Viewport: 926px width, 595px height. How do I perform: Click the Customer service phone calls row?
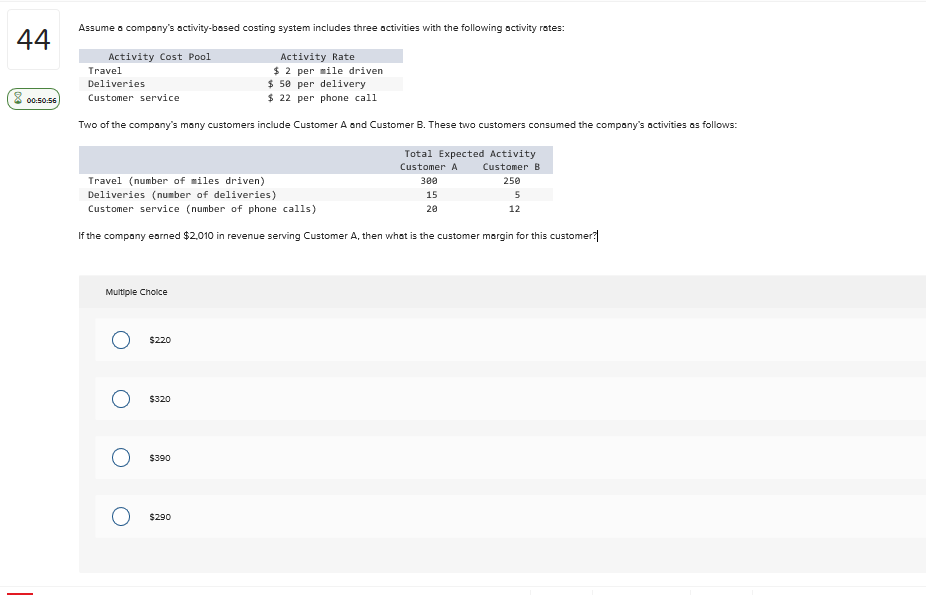click(200, 209)
